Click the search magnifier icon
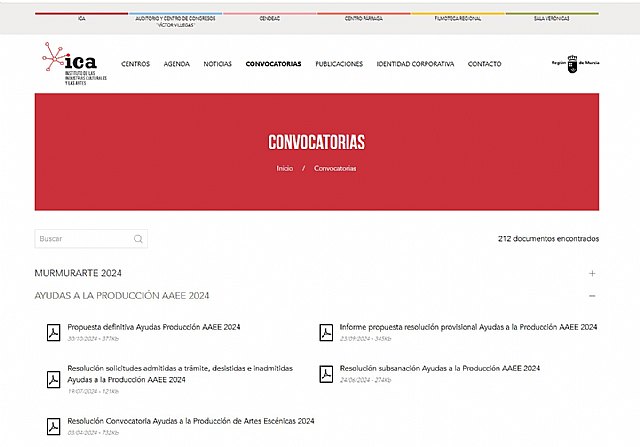The width and height of the screenshot is (640, 447). point(138,239)
